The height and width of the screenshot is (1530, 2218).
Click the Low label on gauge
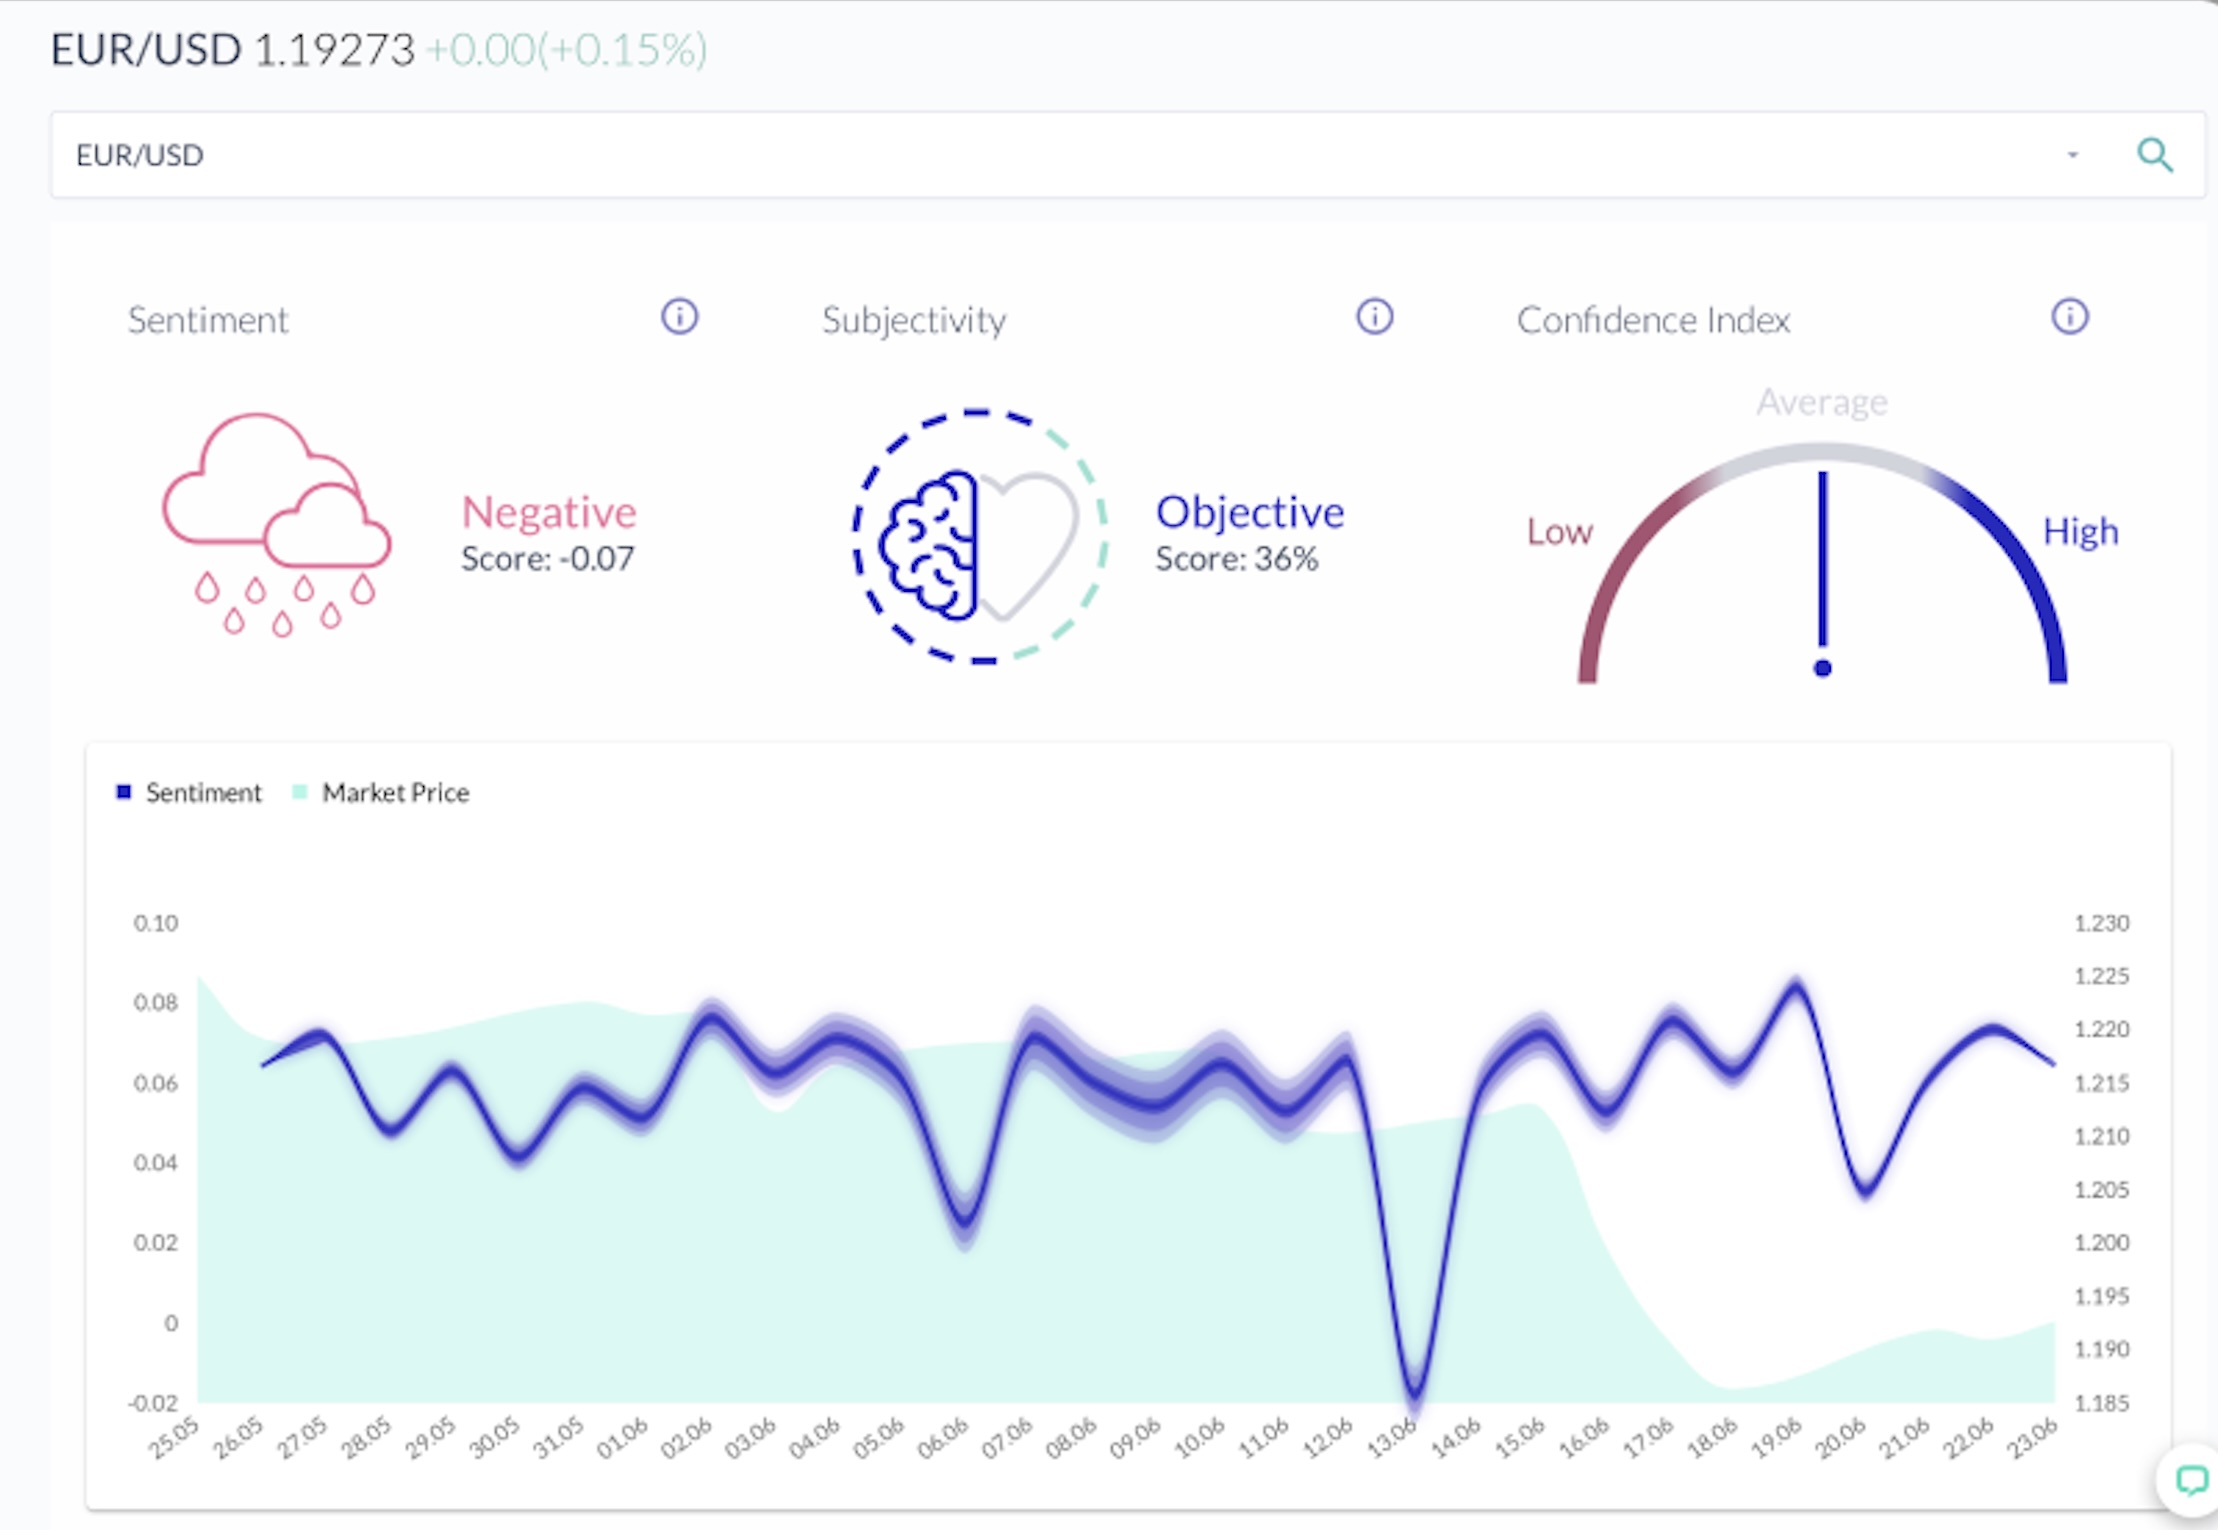pyautogui.click(x=1559, y=532)
